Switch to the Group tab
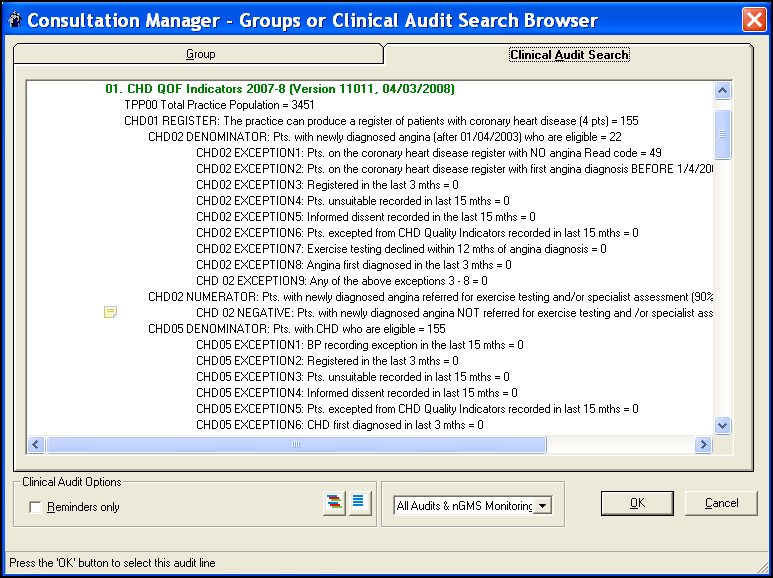 200,54
